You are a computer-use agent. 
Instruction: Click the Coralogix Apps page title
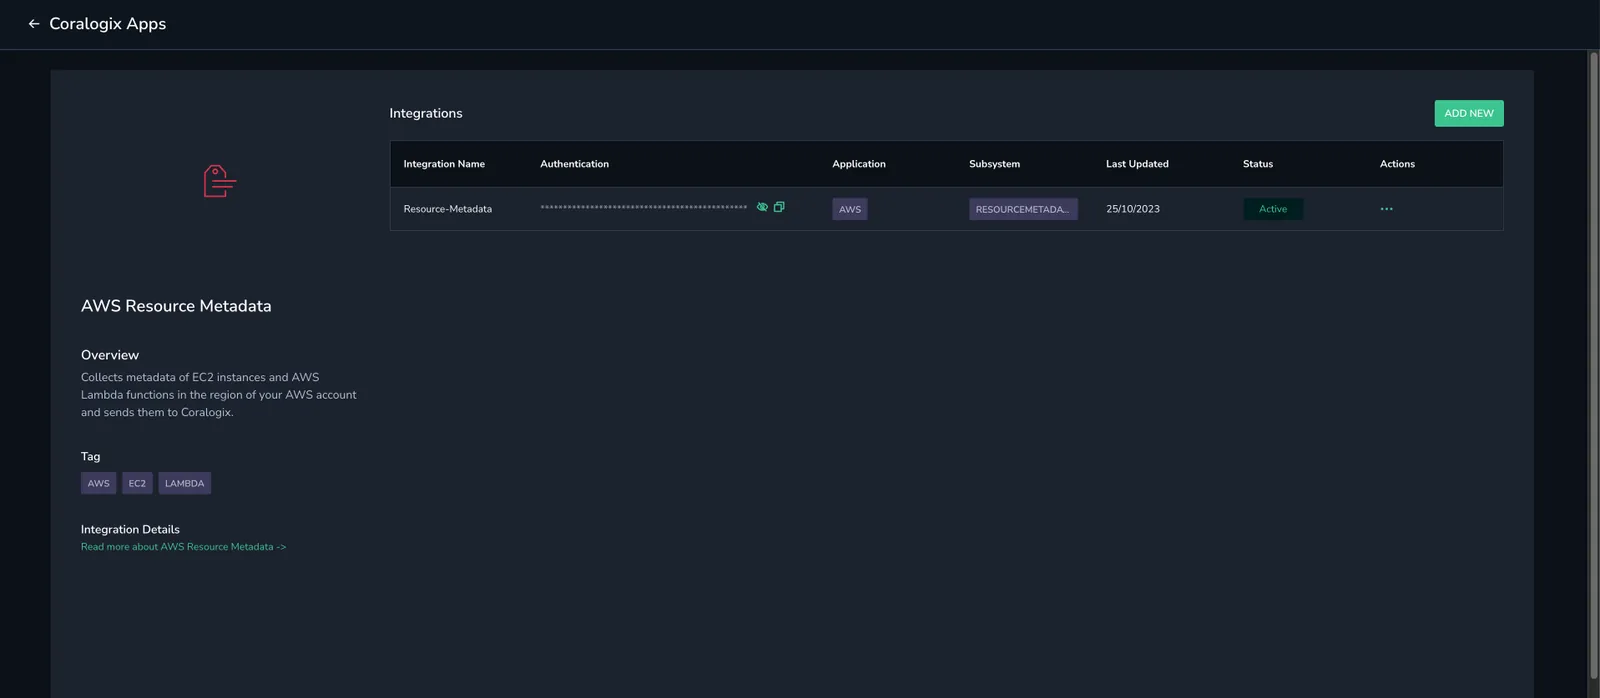click(x=108, y=24)
